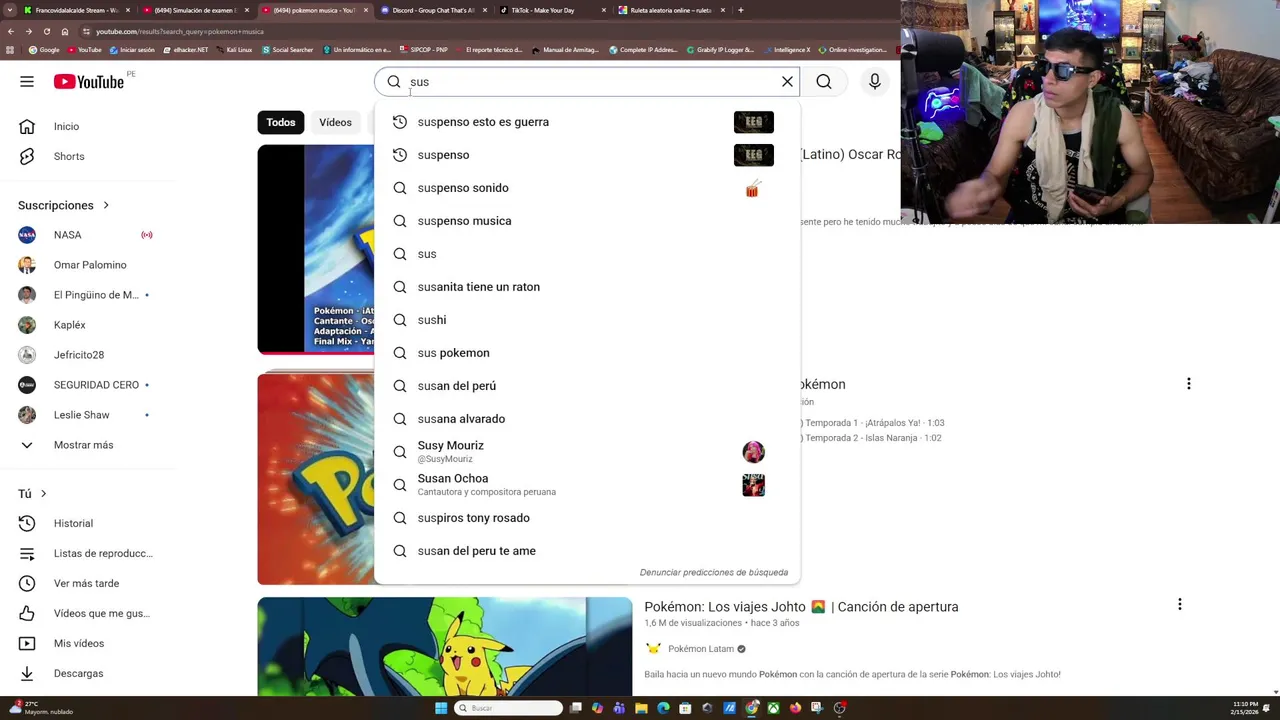The width and height of the screenshot is (1280, 720).
Task: Select suggestion 'susan del perú'
Action: click(587, 386)
